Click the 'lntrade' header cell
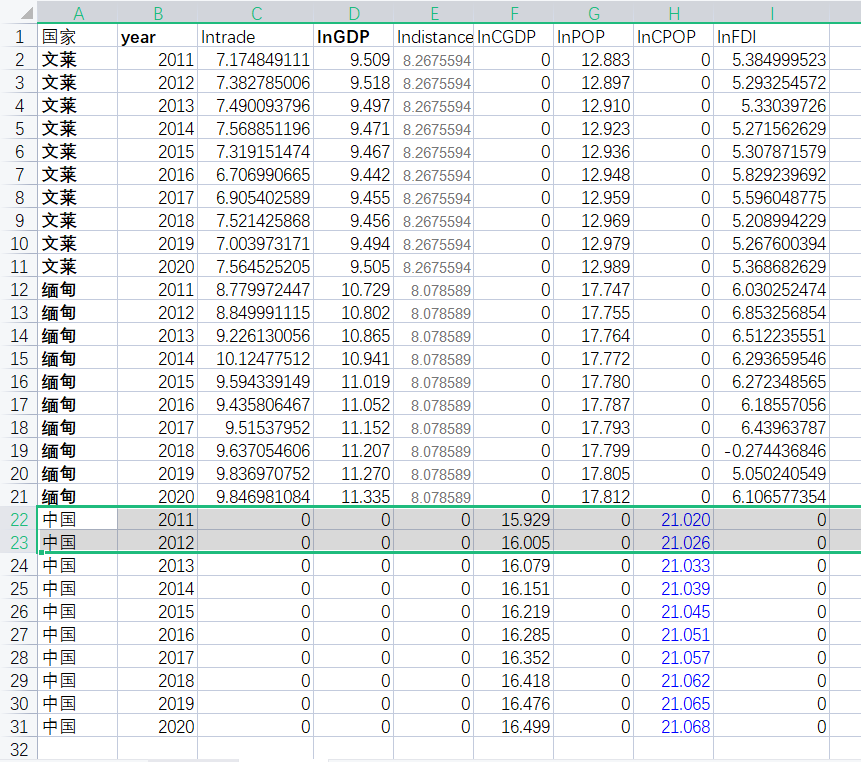 (x=256, y=37)
